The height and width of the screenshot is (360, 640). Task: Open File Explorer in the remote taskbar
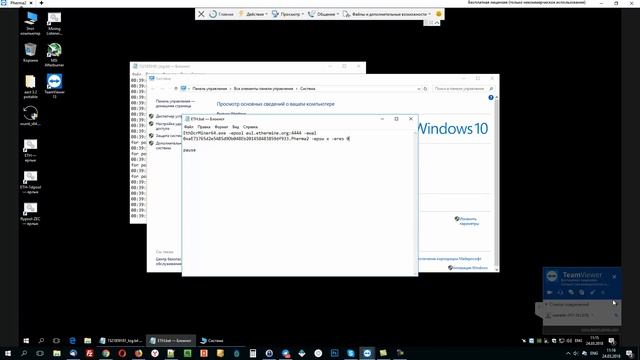pos(87,340)
